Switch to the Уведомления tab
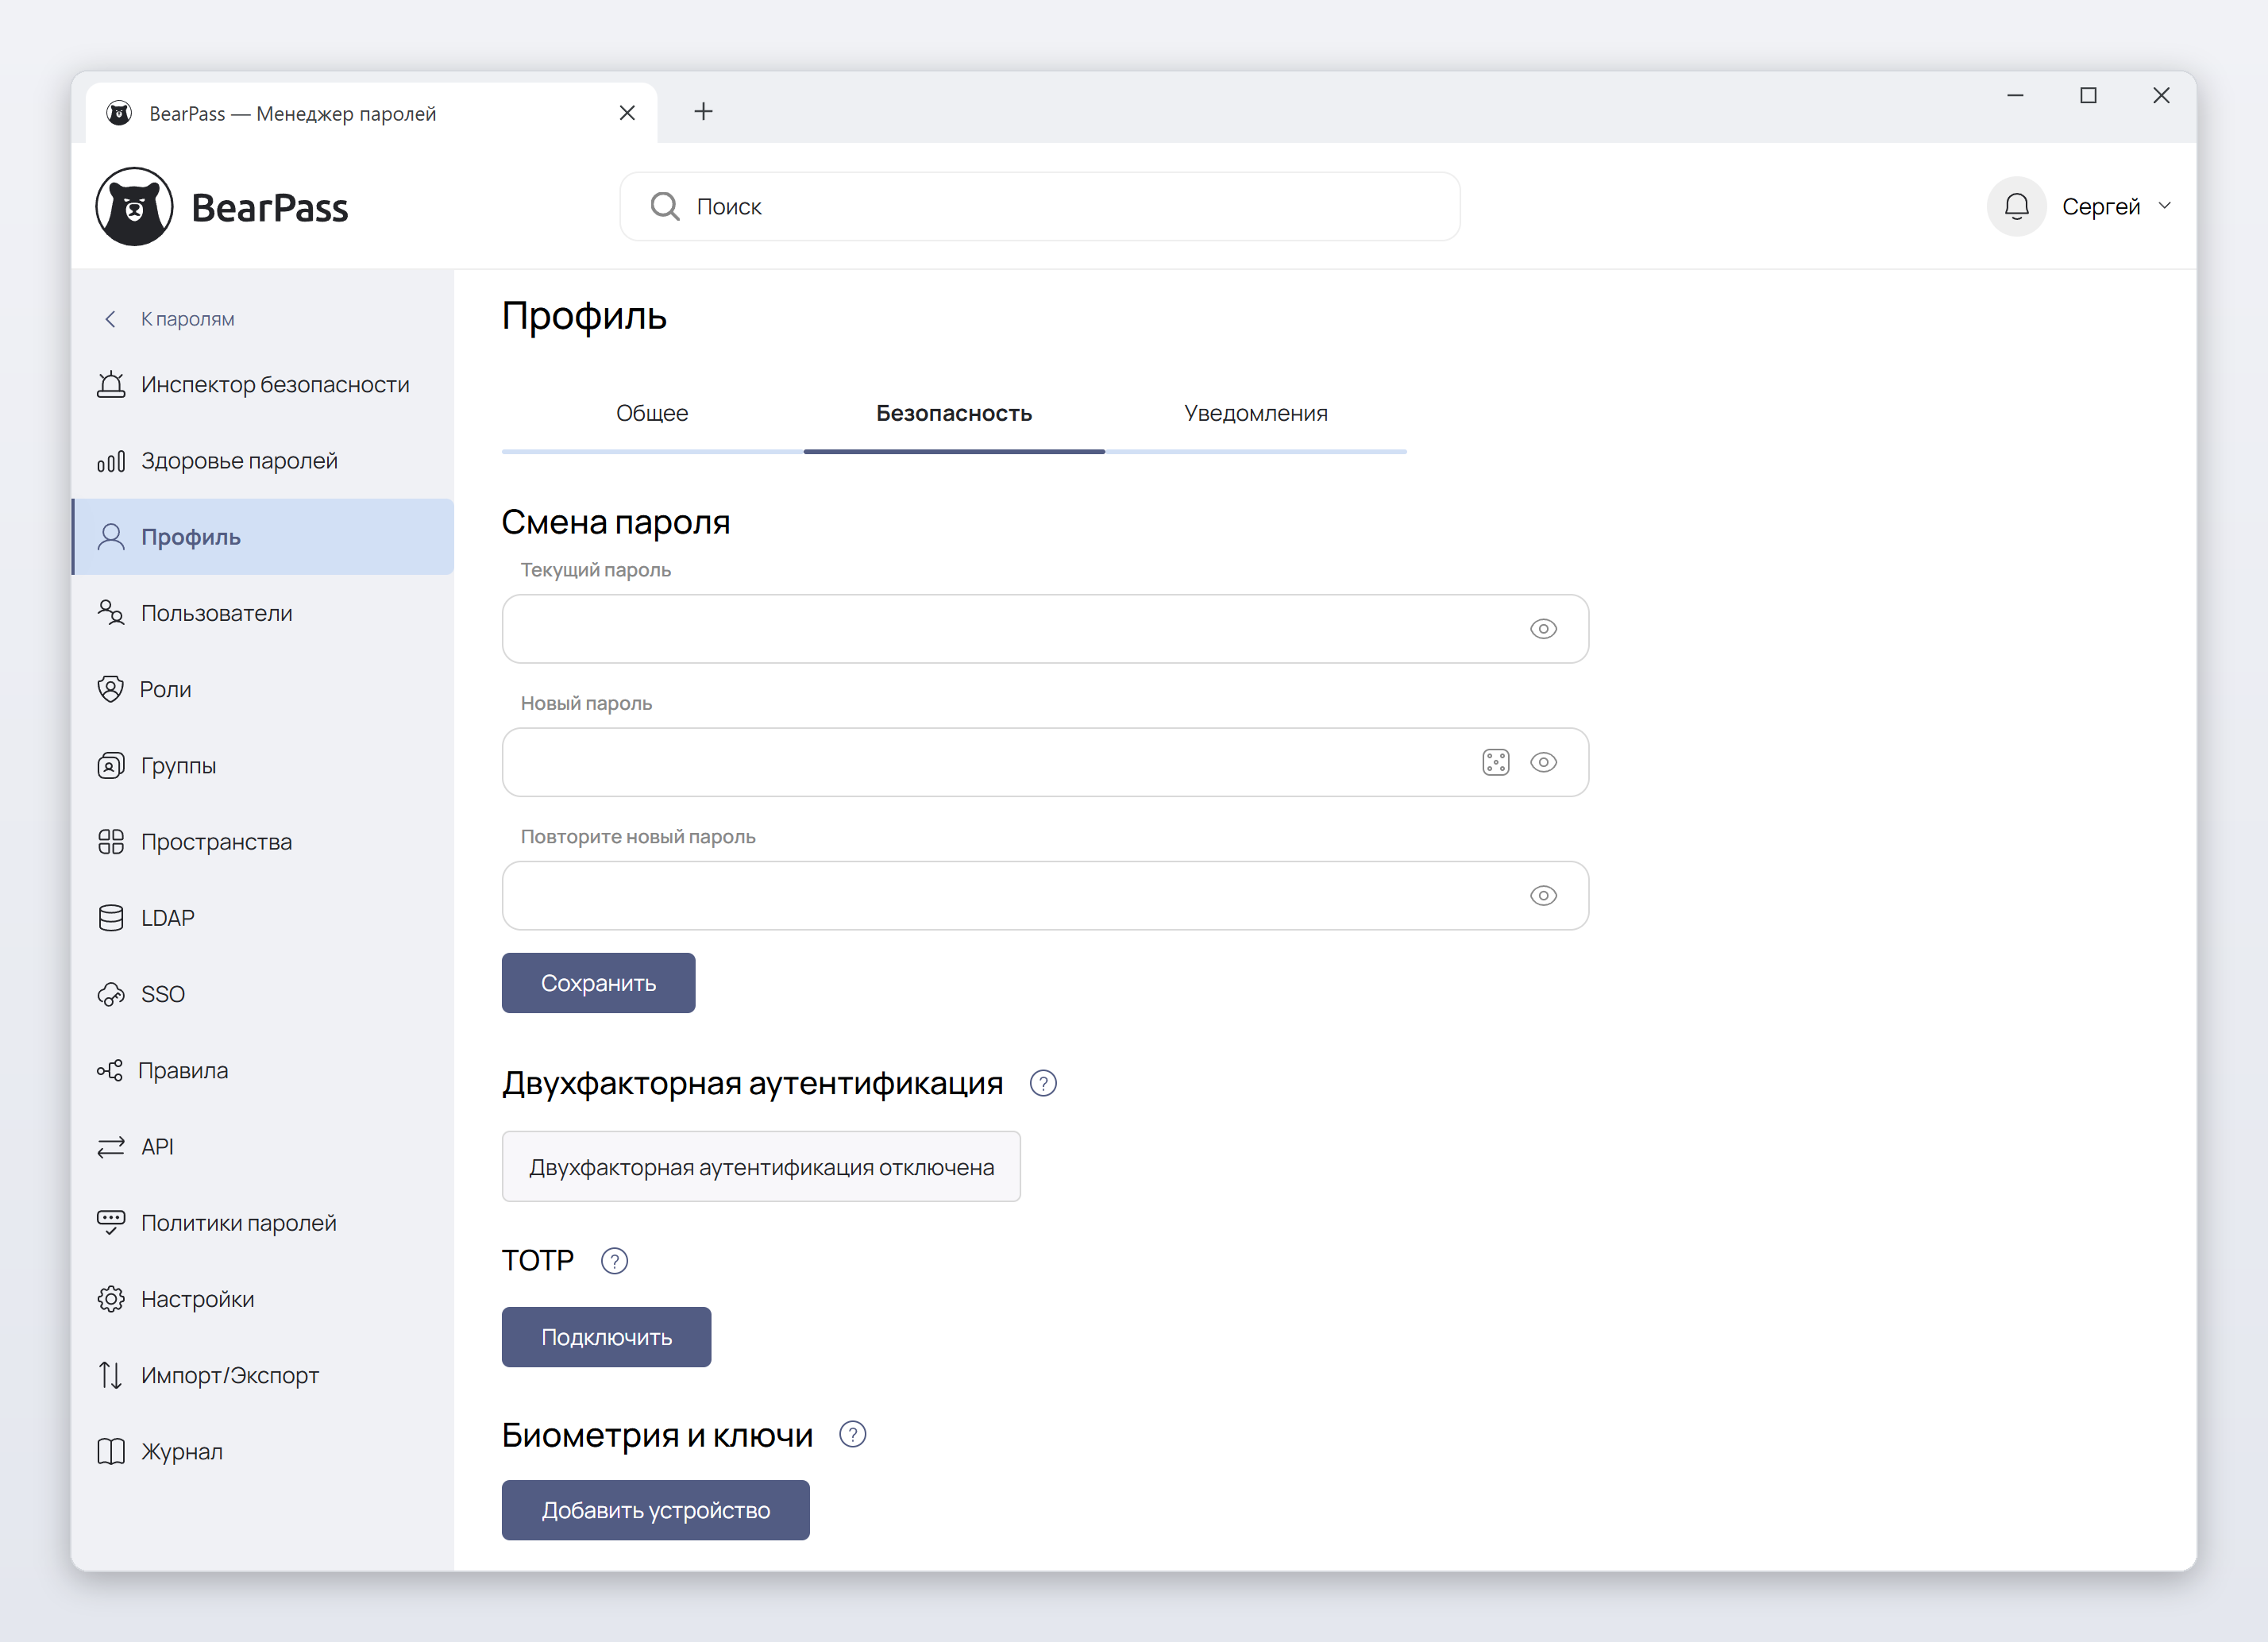Screen dimensions: 2268x1642 1256,414
